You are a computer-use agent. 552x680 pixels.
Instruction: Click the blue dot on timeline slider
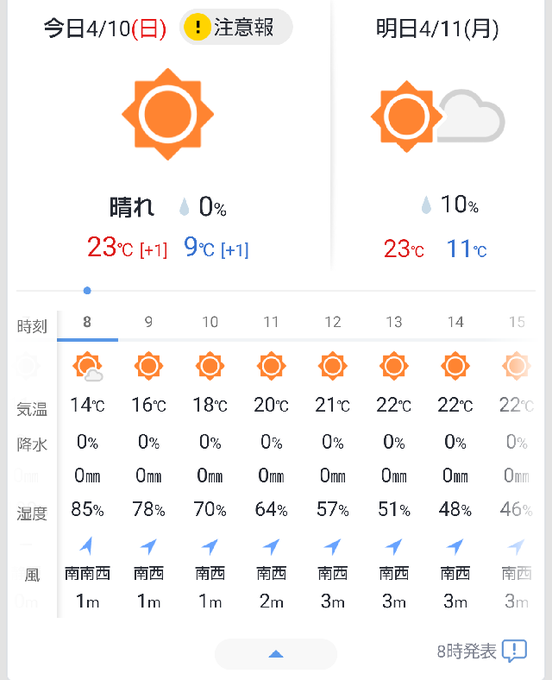tap(87, 291)
